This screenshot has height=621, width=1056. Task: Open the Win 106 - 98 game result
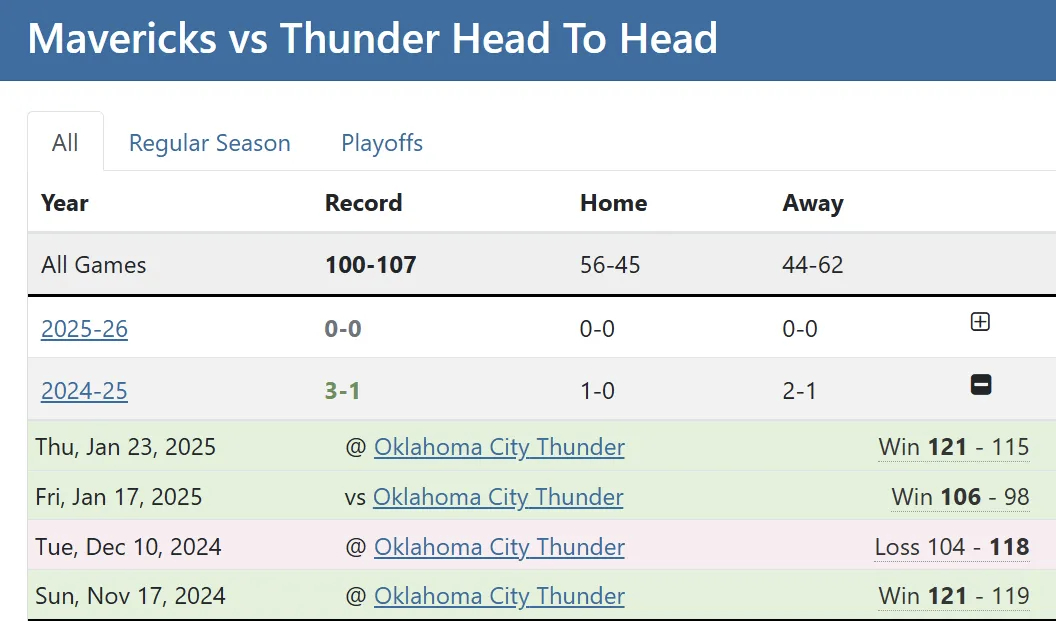[x=960, y=496]
